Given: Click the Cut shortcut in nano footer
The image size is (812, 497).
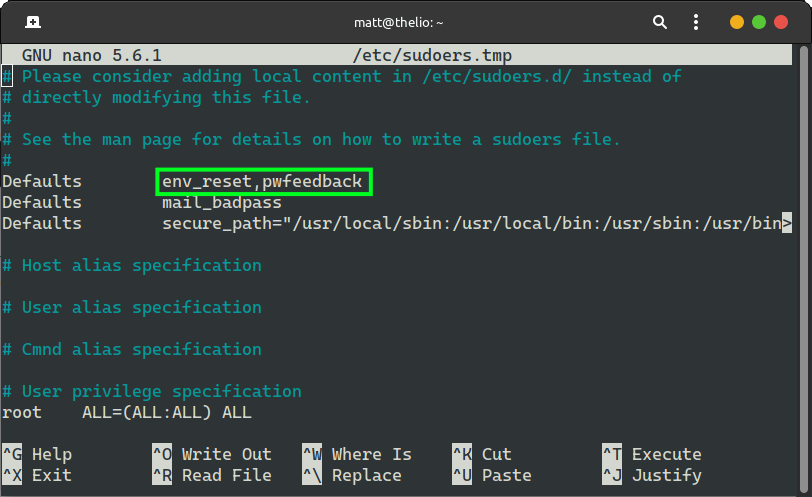Looking at the screenshot, I should pyautogui.click(x=496, y=454).
